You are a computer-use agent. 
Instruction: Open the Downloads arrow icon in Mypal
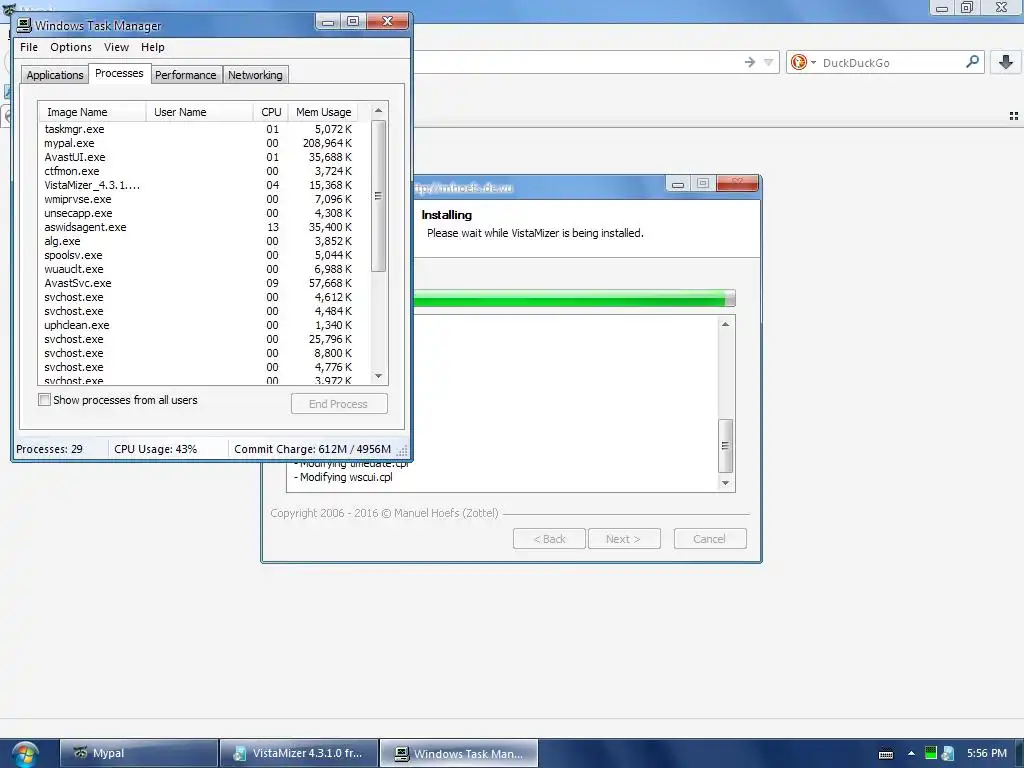coord(1006,62)
